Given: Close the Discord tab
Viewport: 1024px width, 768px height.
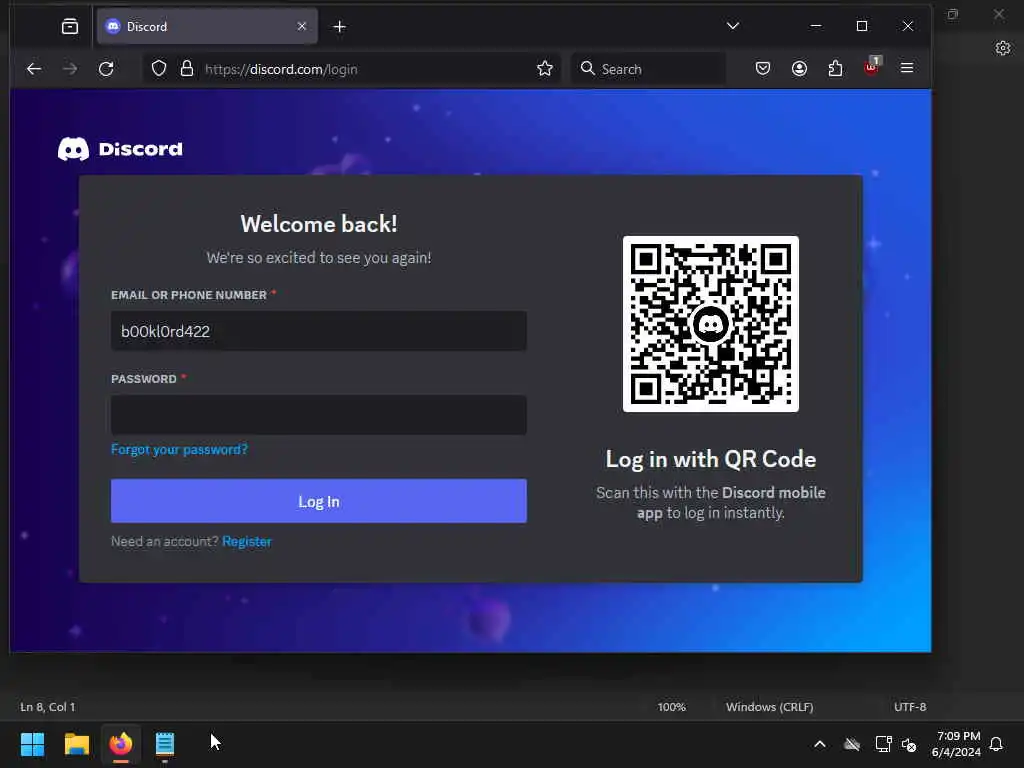Looking at the screenshot, I should click(302, 26).
